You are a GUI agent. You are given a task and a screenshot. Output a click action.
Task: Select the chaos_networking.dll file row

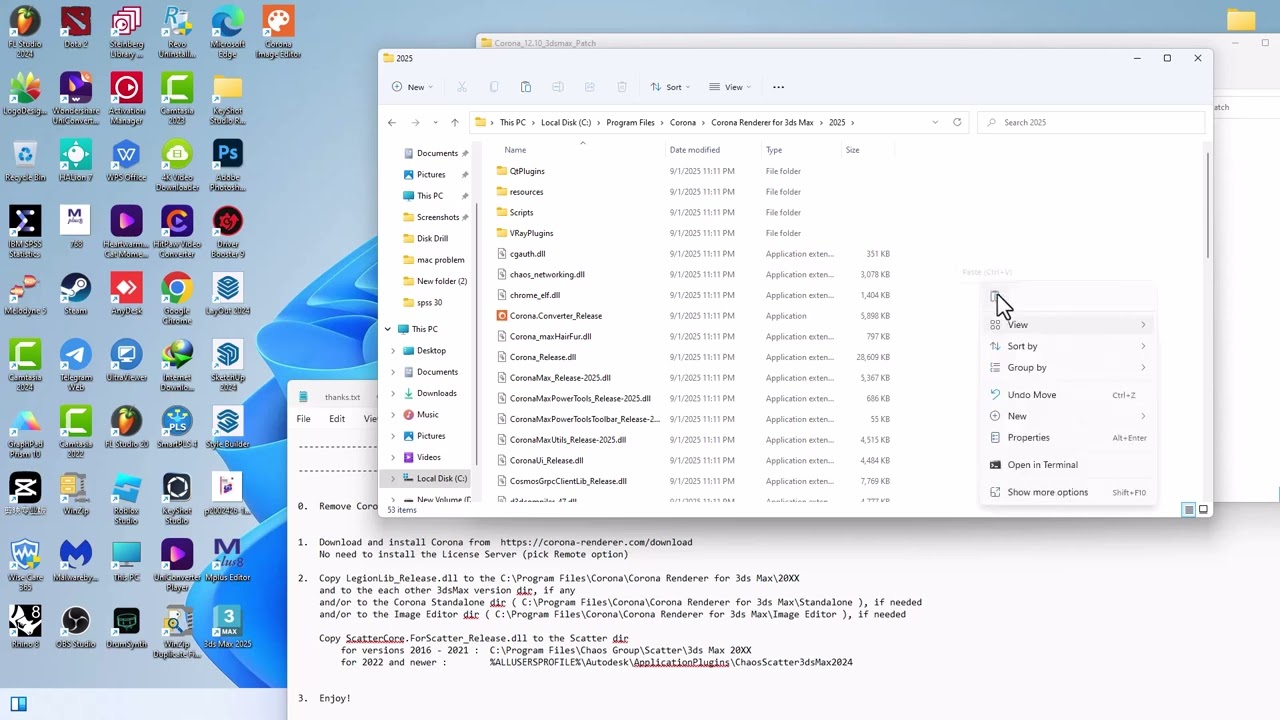pyautogui.click(x=693, y=274)
